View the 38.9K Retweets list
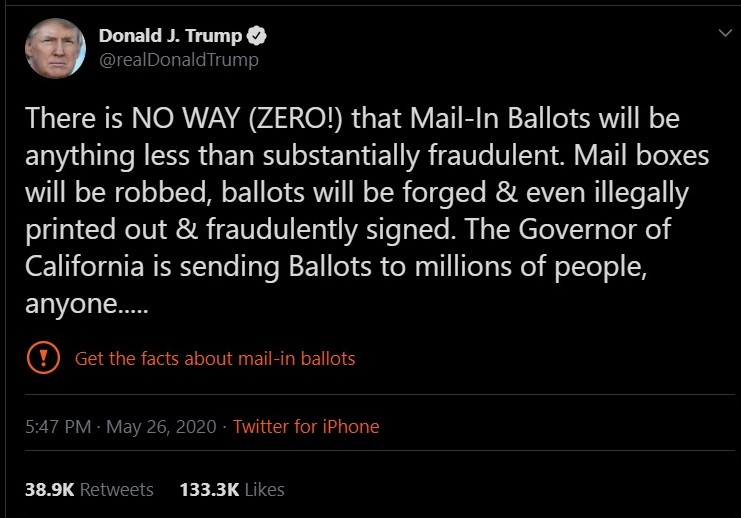 coord(89,489)
